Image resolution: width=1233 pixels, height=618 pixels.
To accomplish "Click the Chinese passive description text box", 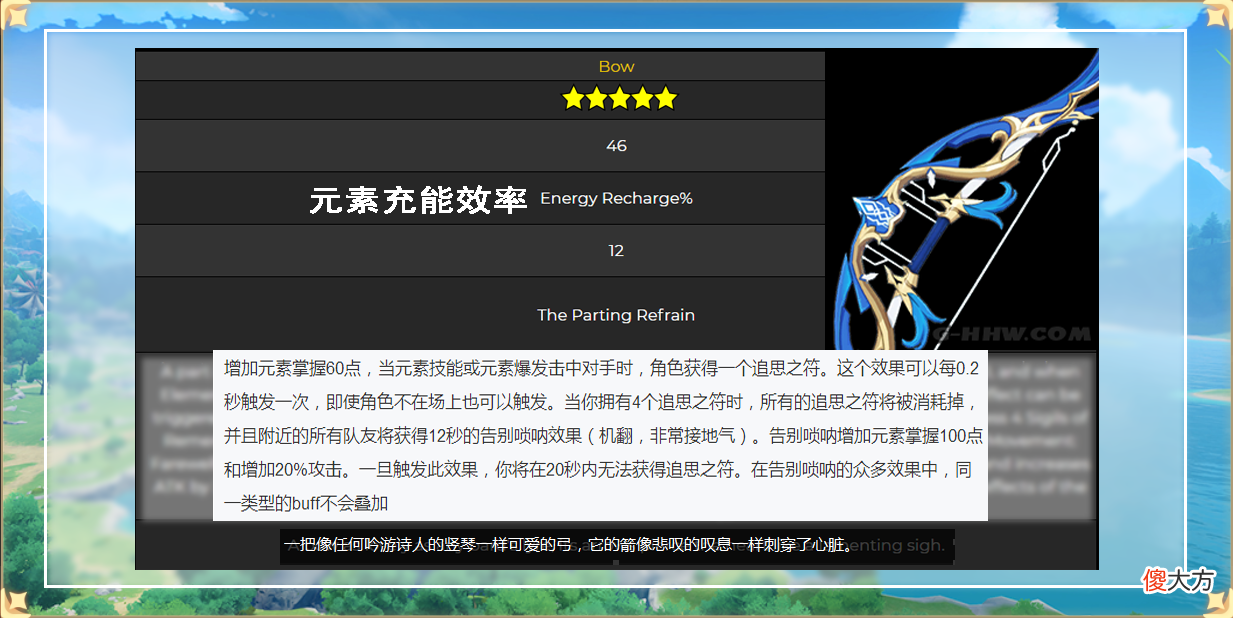I will [600, 435].
